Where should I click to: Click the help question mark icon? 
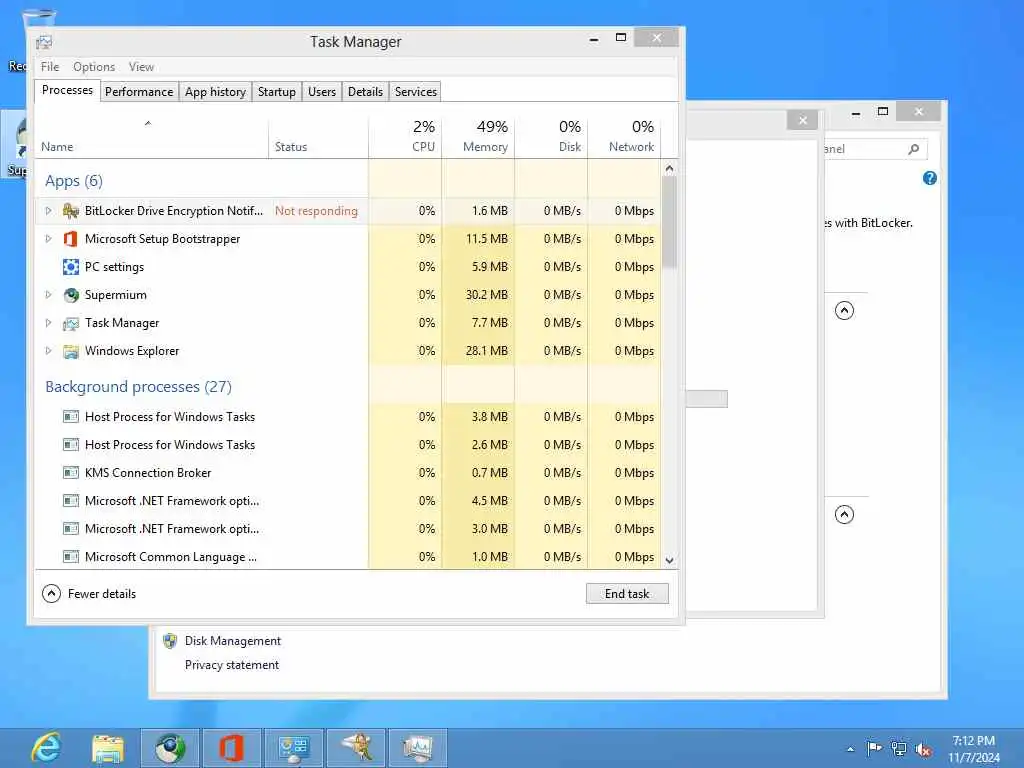click(x=930, y=178)
